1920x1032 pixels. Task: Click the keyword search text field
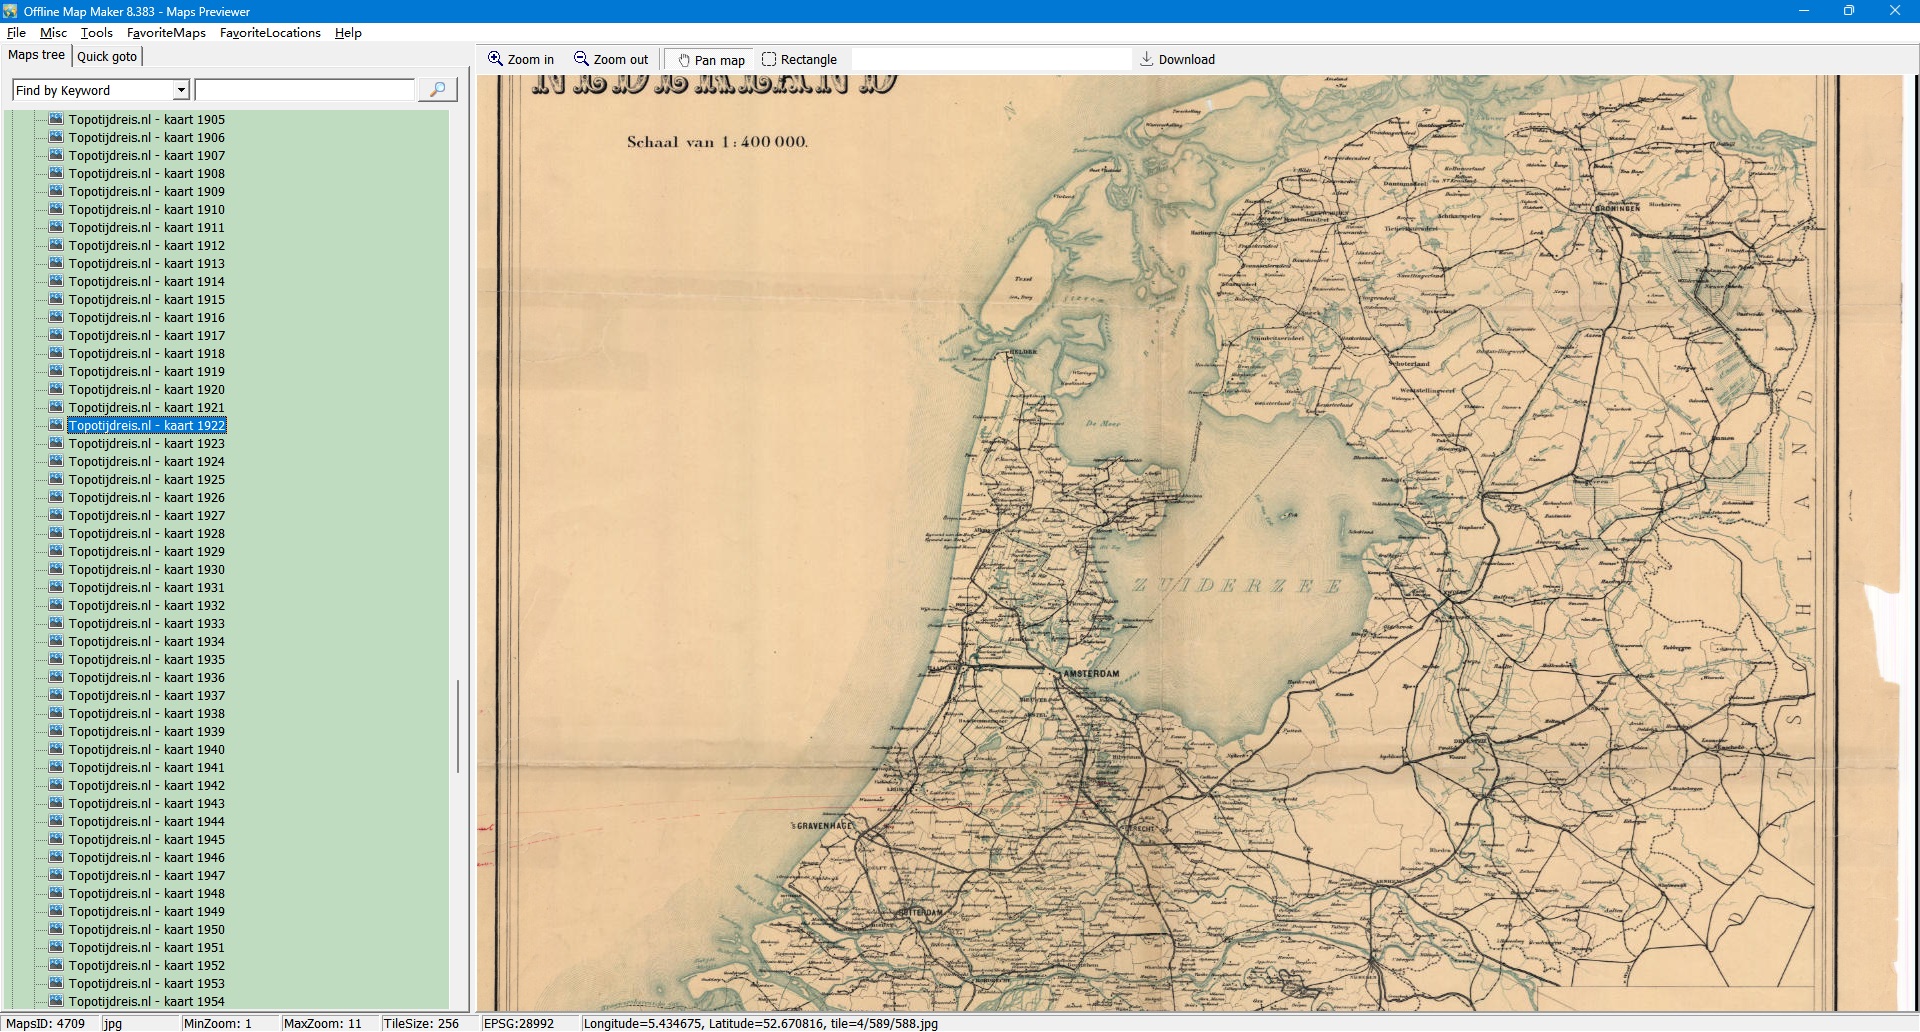click(x=305, y=90)
